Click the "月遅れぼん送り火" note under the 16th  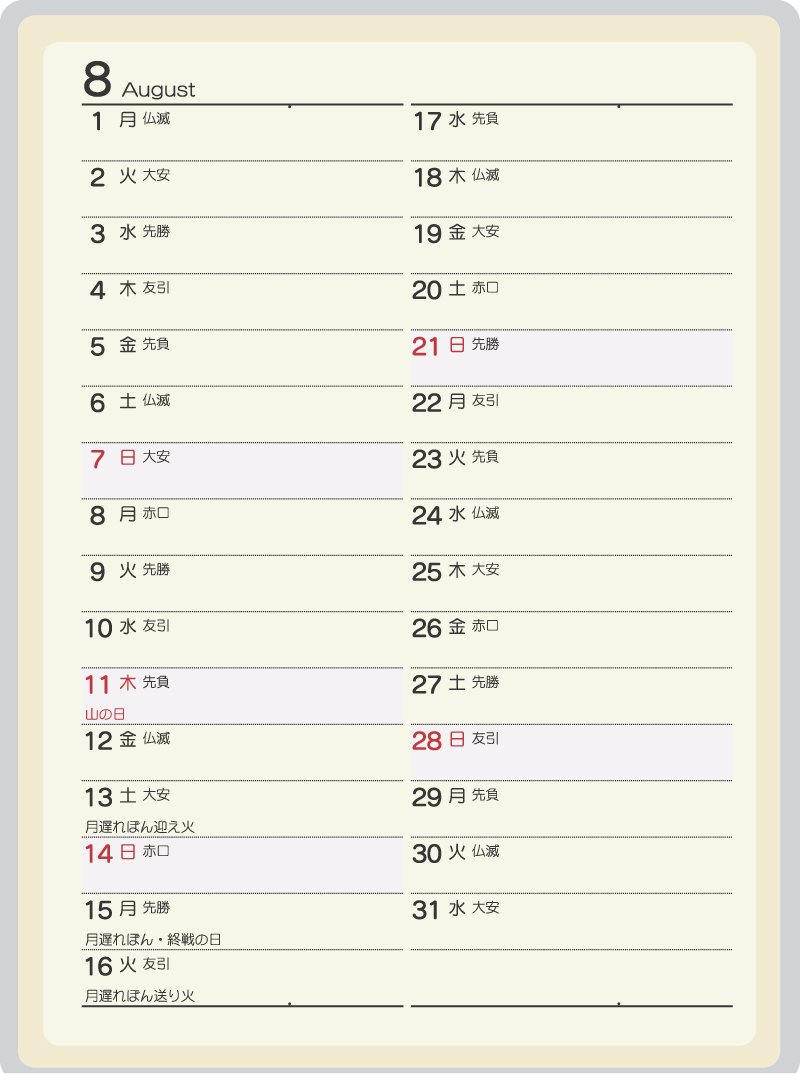(139, 996)
